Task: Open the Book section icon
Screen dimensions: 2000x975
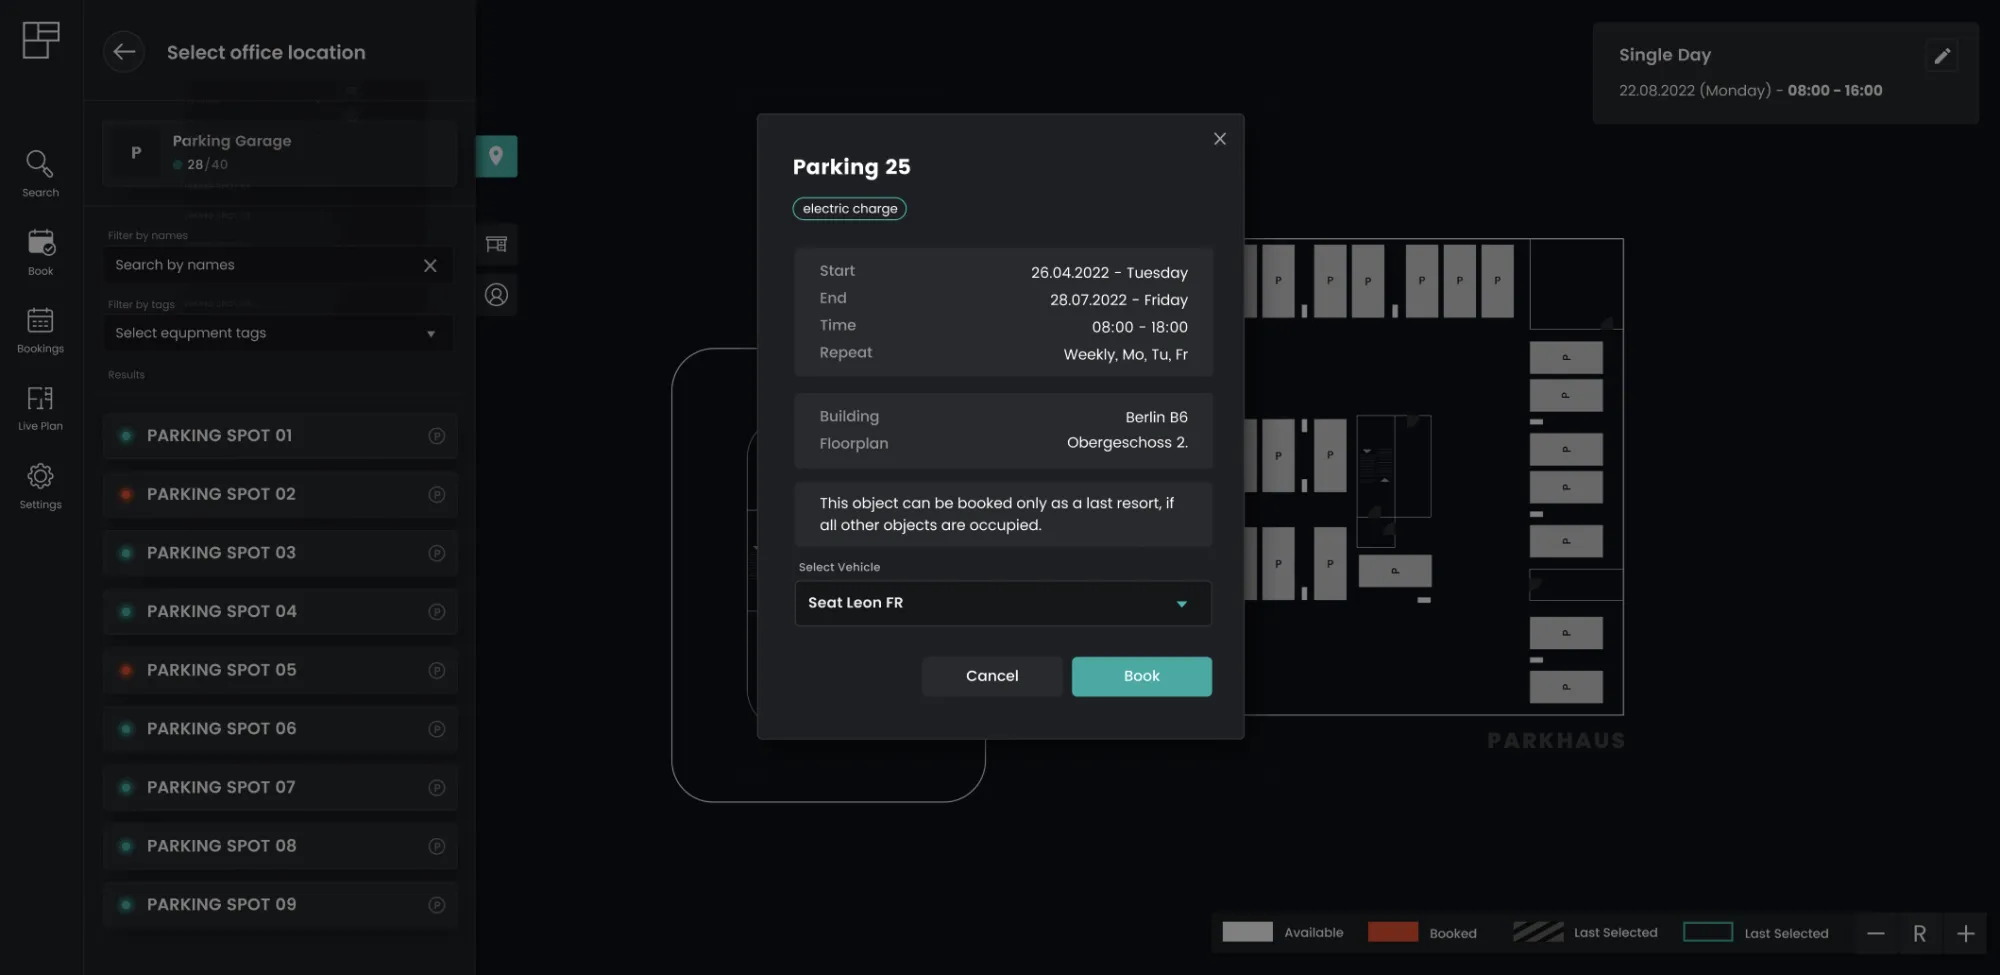Action: (40, 251)
